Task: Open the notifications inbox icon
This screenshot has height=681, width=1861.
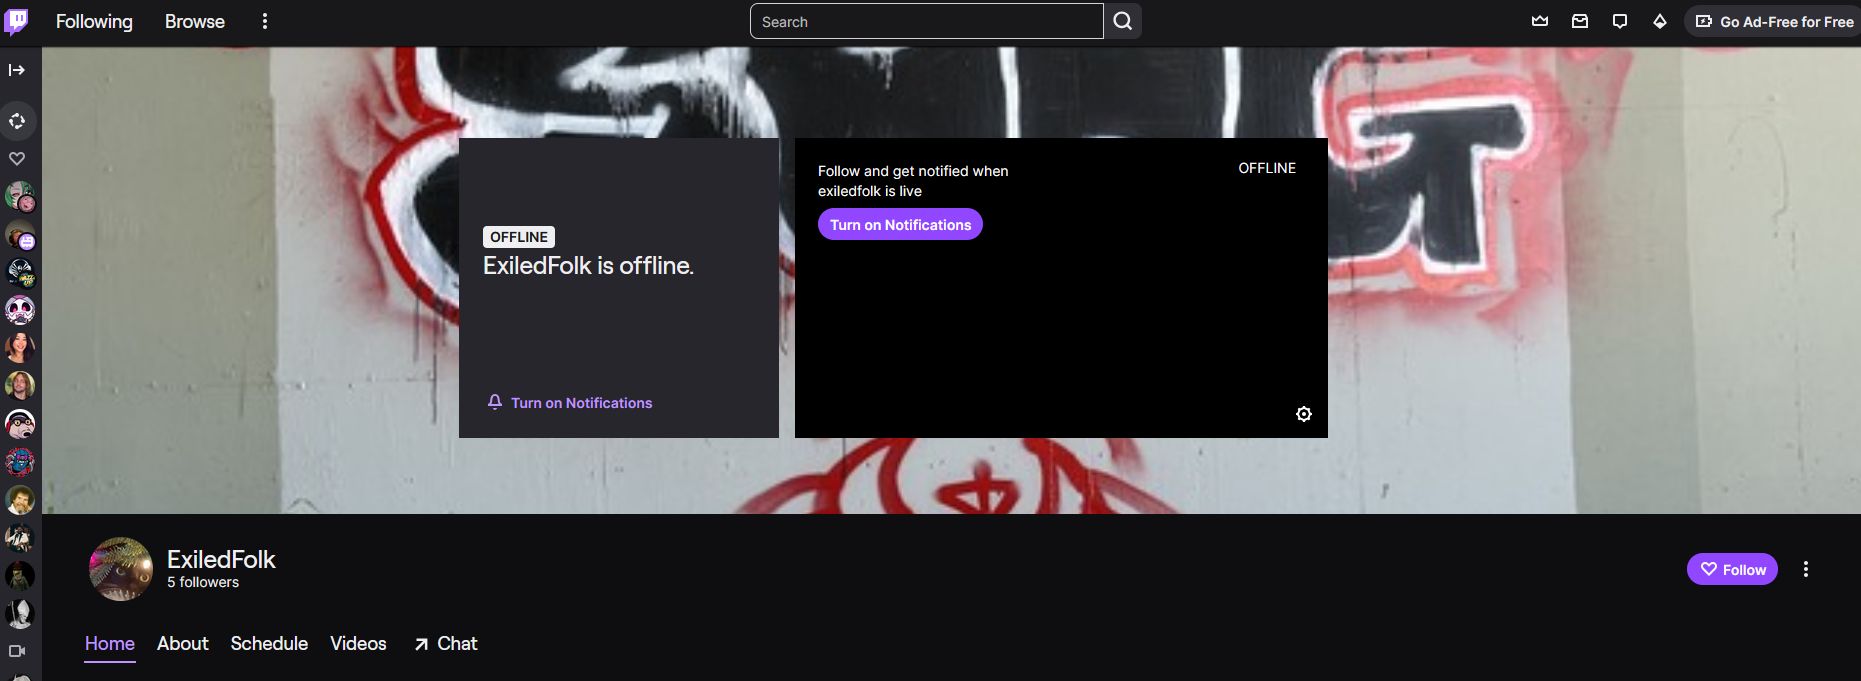Action: pyautogui.click(x=1580, y=21)
